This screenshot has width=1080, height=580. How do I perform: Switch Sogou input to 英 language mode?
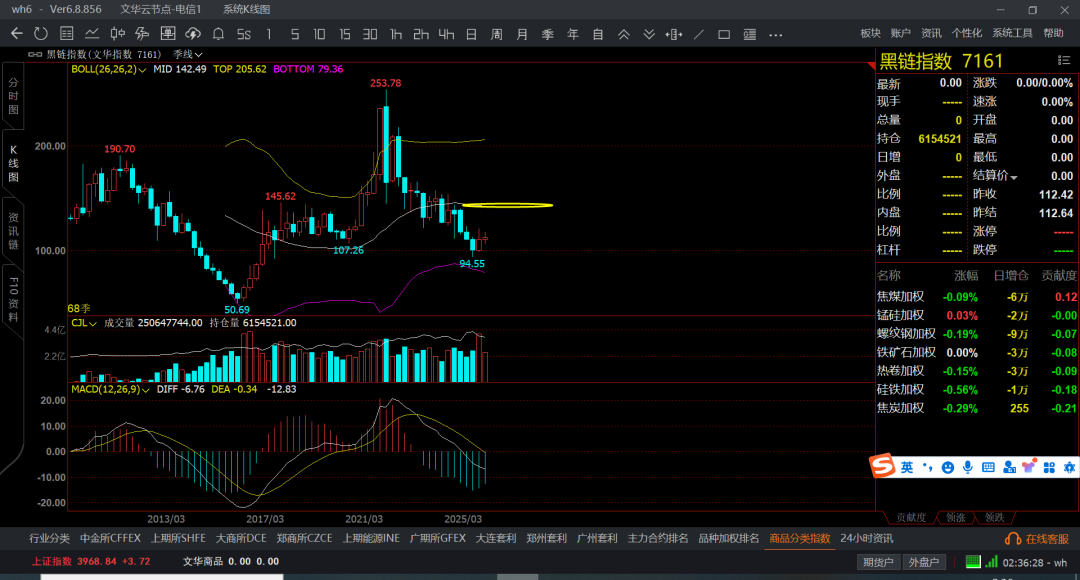click(907, 468)
